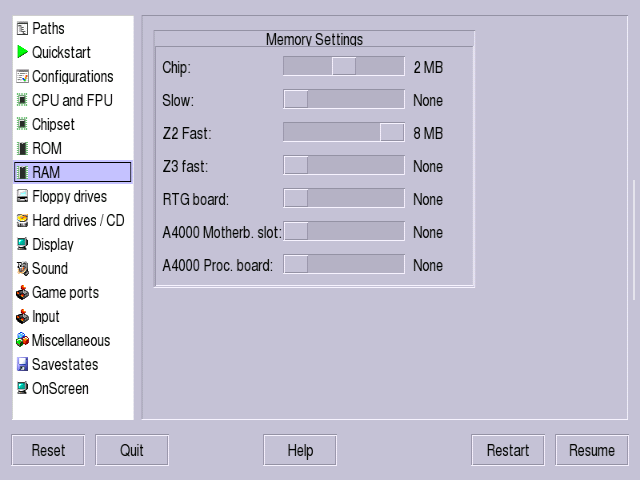640x480 pixels.
Task: Click the "RTG board:" label
Action: coord(196,200)
